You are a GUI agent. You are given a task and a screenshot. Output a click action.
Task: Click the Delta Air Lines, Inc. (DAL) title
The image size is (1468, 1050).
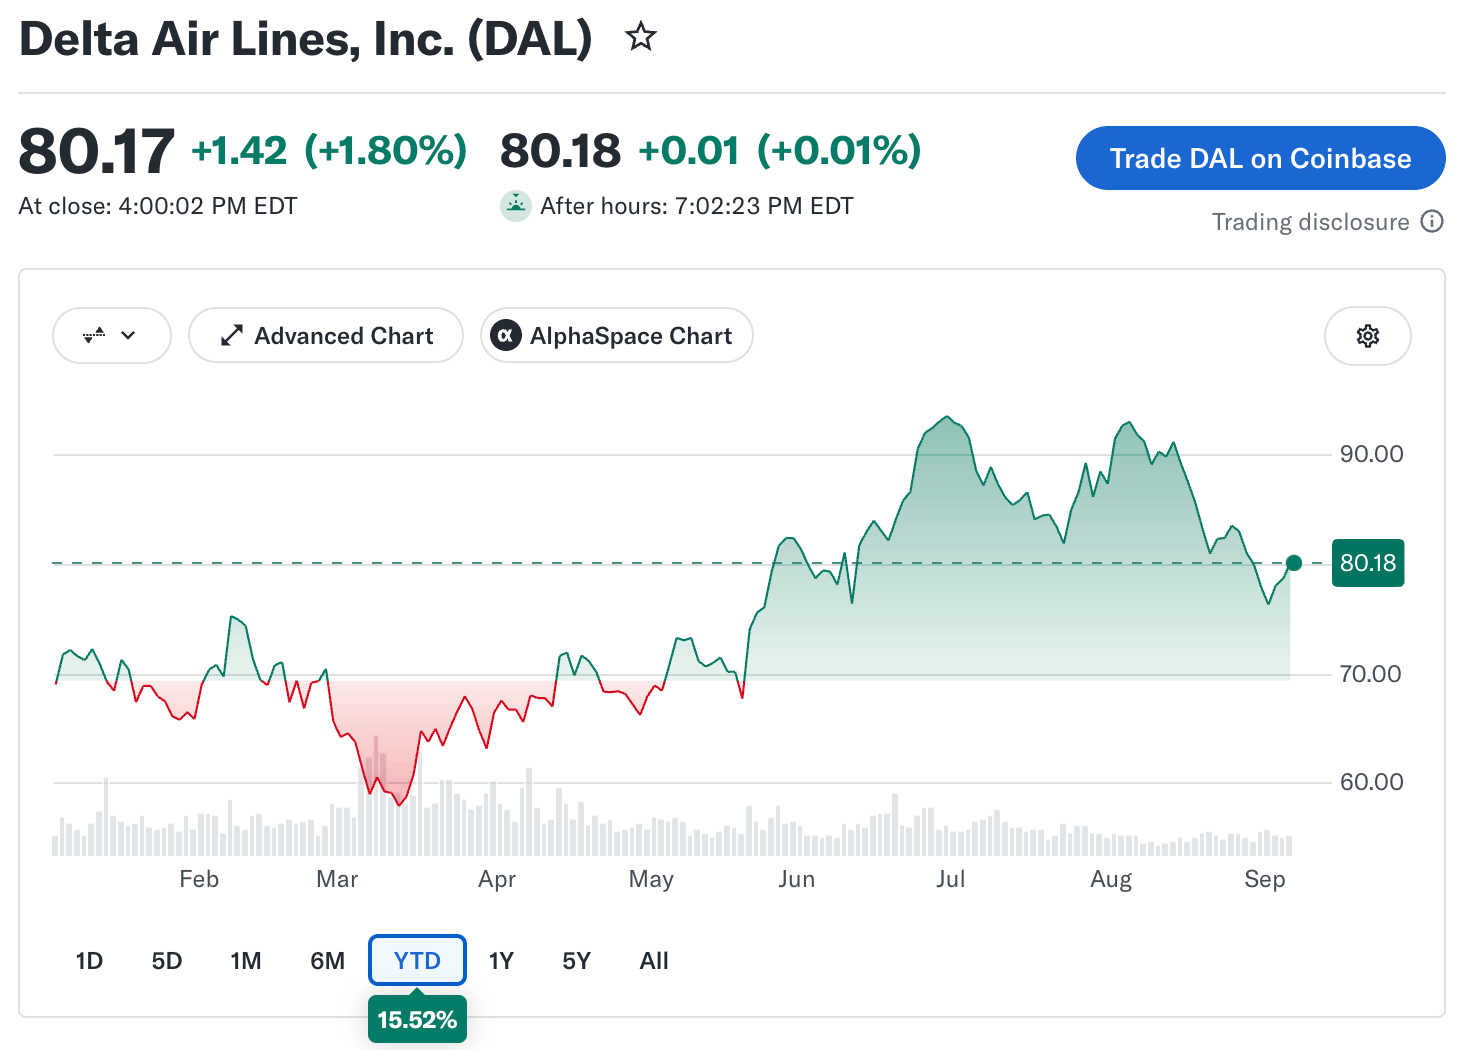[x=306, y=39]
